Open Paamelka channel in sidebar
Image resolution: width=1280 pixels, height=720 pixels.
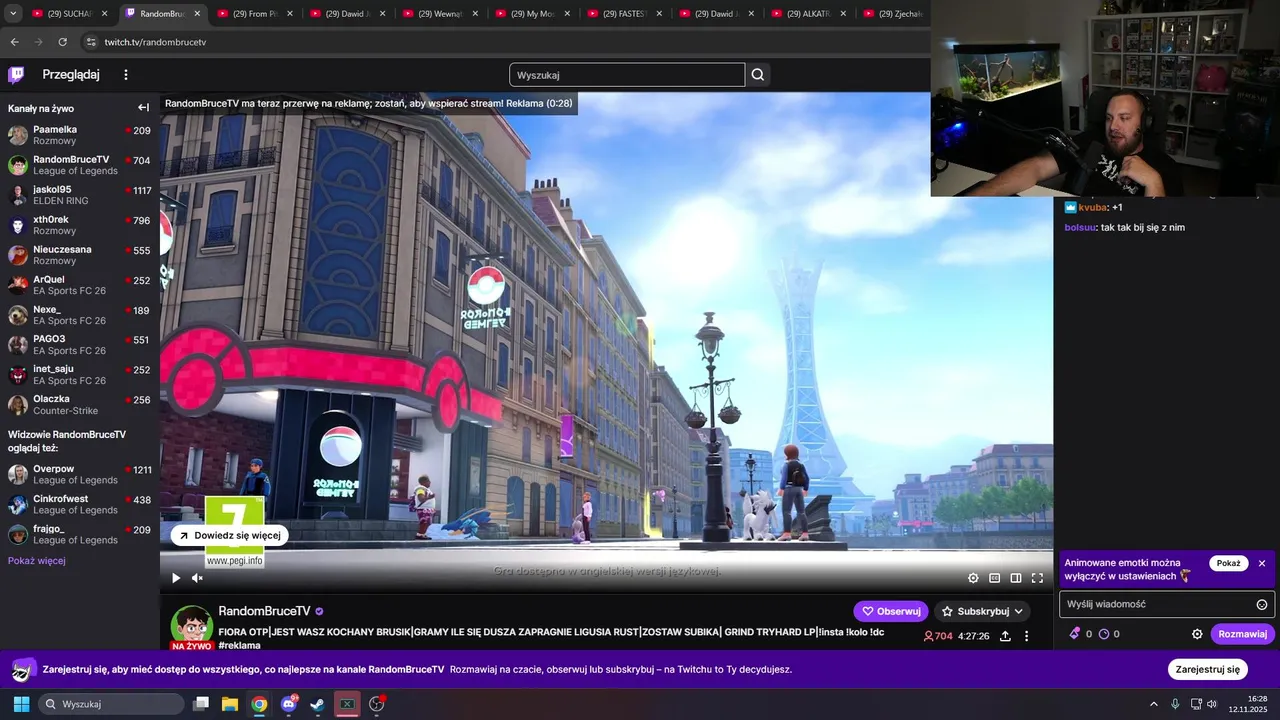coord(79,135)
